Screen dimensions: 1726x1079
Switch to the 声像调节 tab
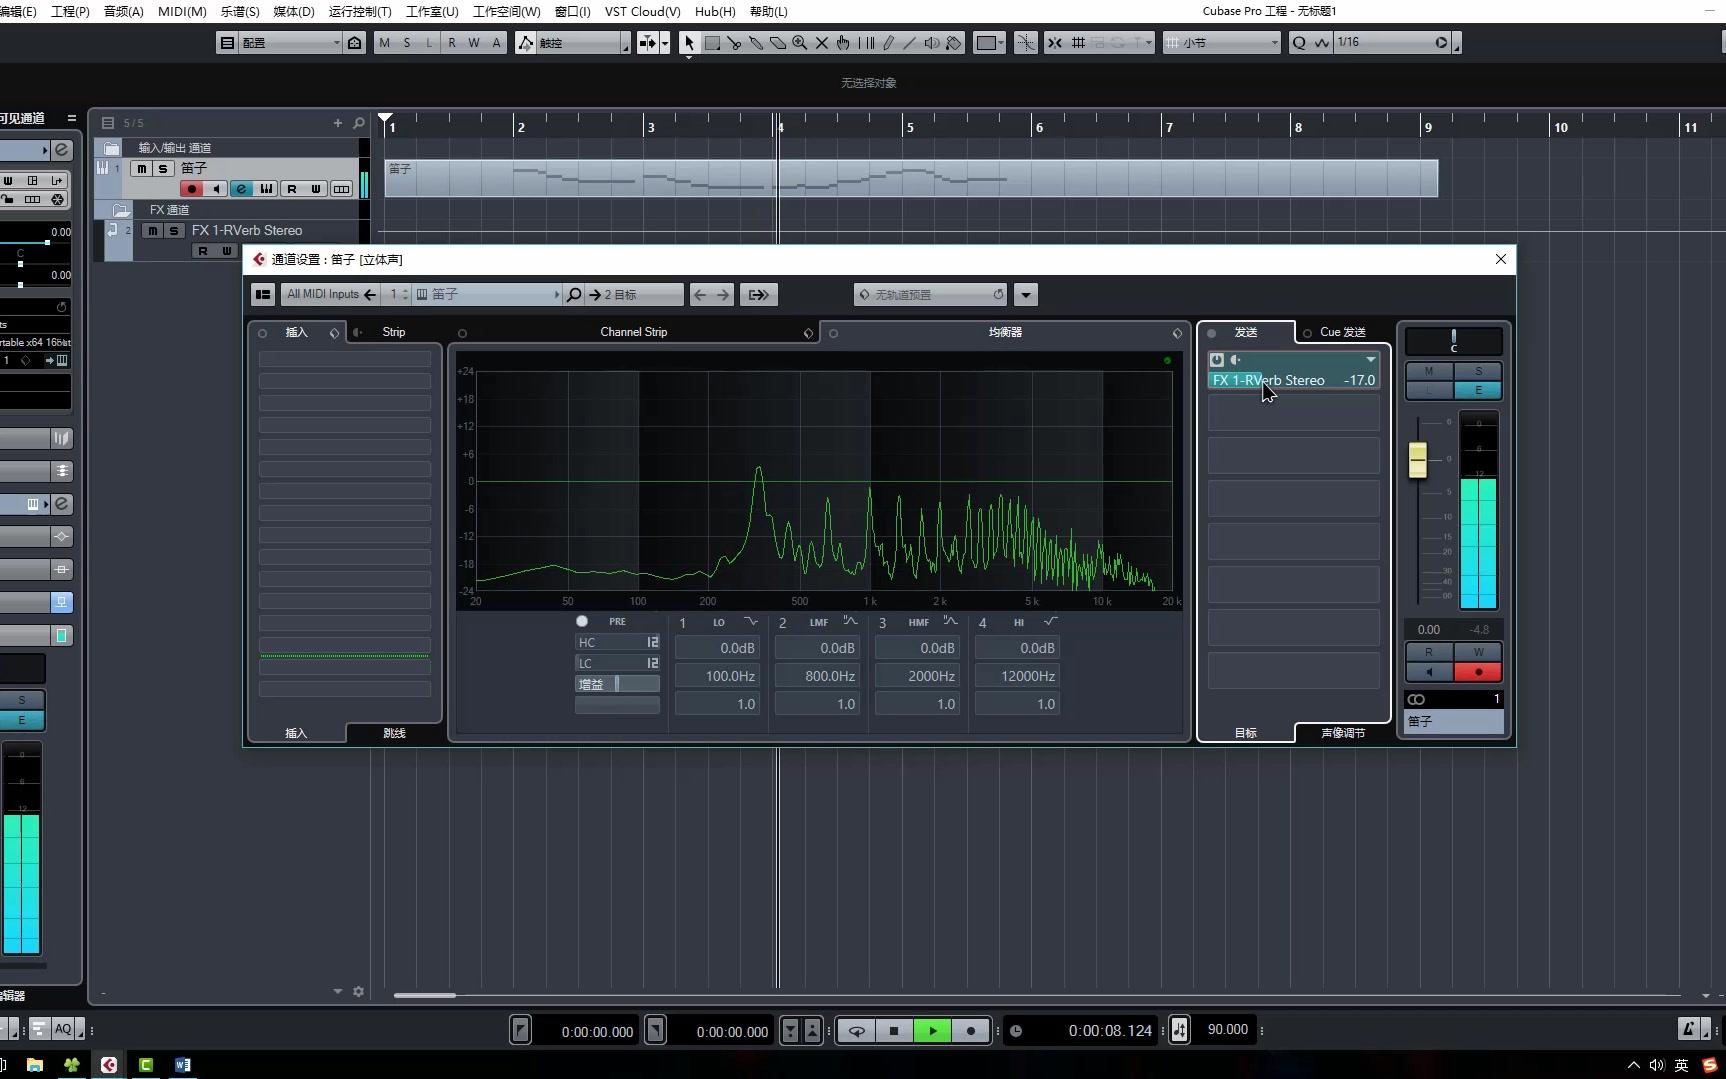(x=1342, y=733)
